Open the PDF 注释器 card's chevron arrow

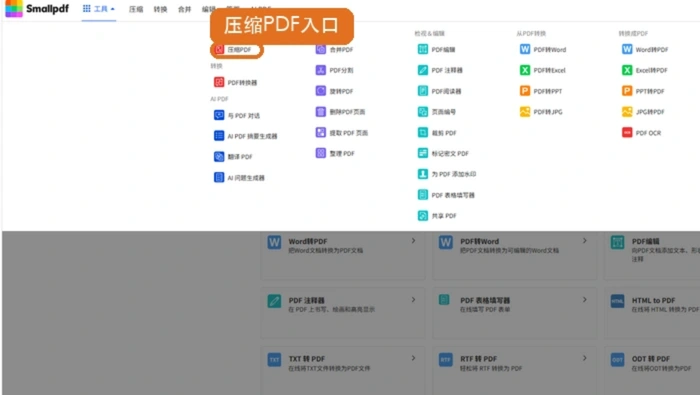(413, 299)
